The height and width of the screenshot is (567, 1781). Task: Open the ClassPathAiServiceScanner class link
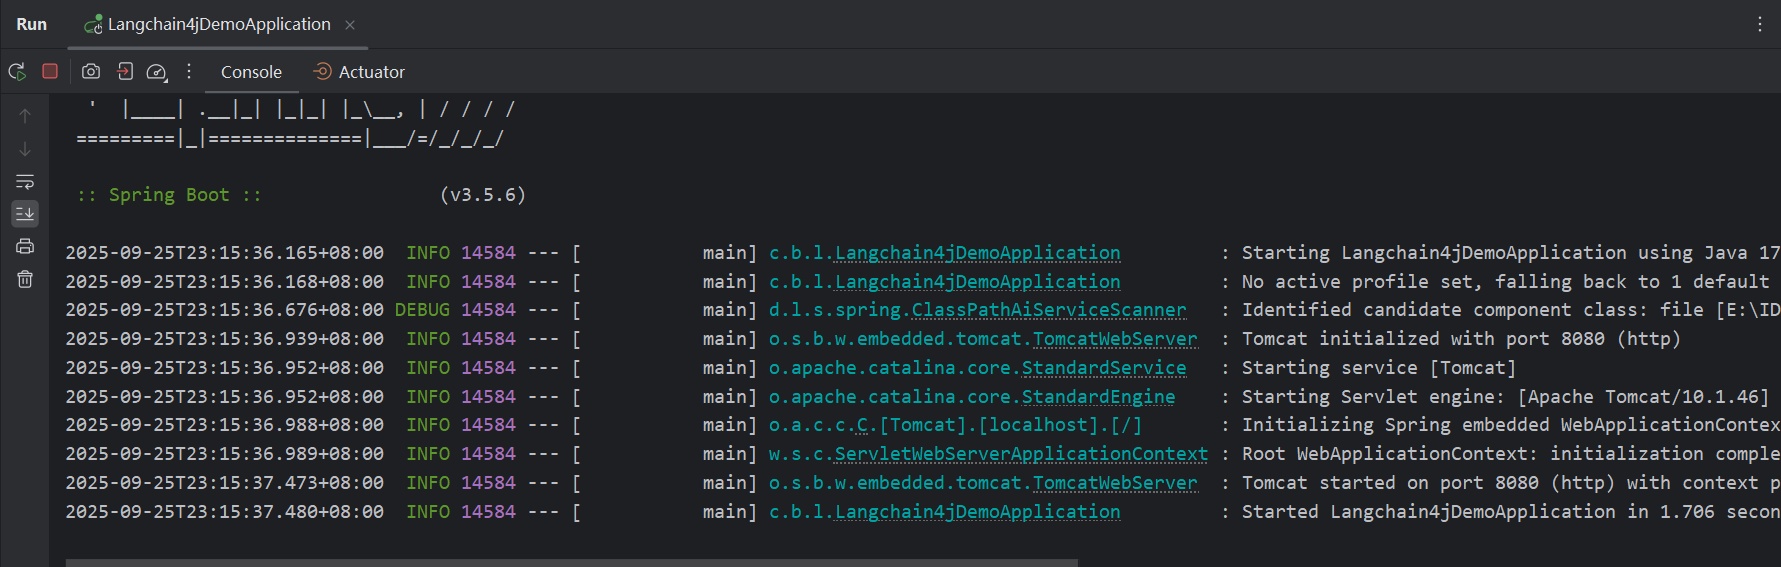coord(1049,310)
